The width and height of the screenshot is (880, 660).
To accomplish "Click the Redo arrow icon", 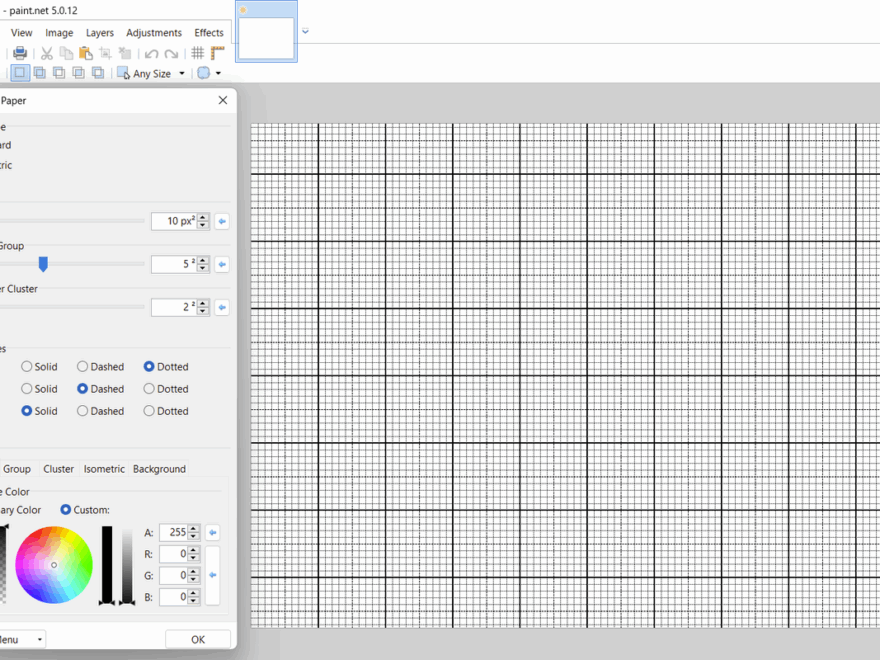I will (x=170, y=53).
